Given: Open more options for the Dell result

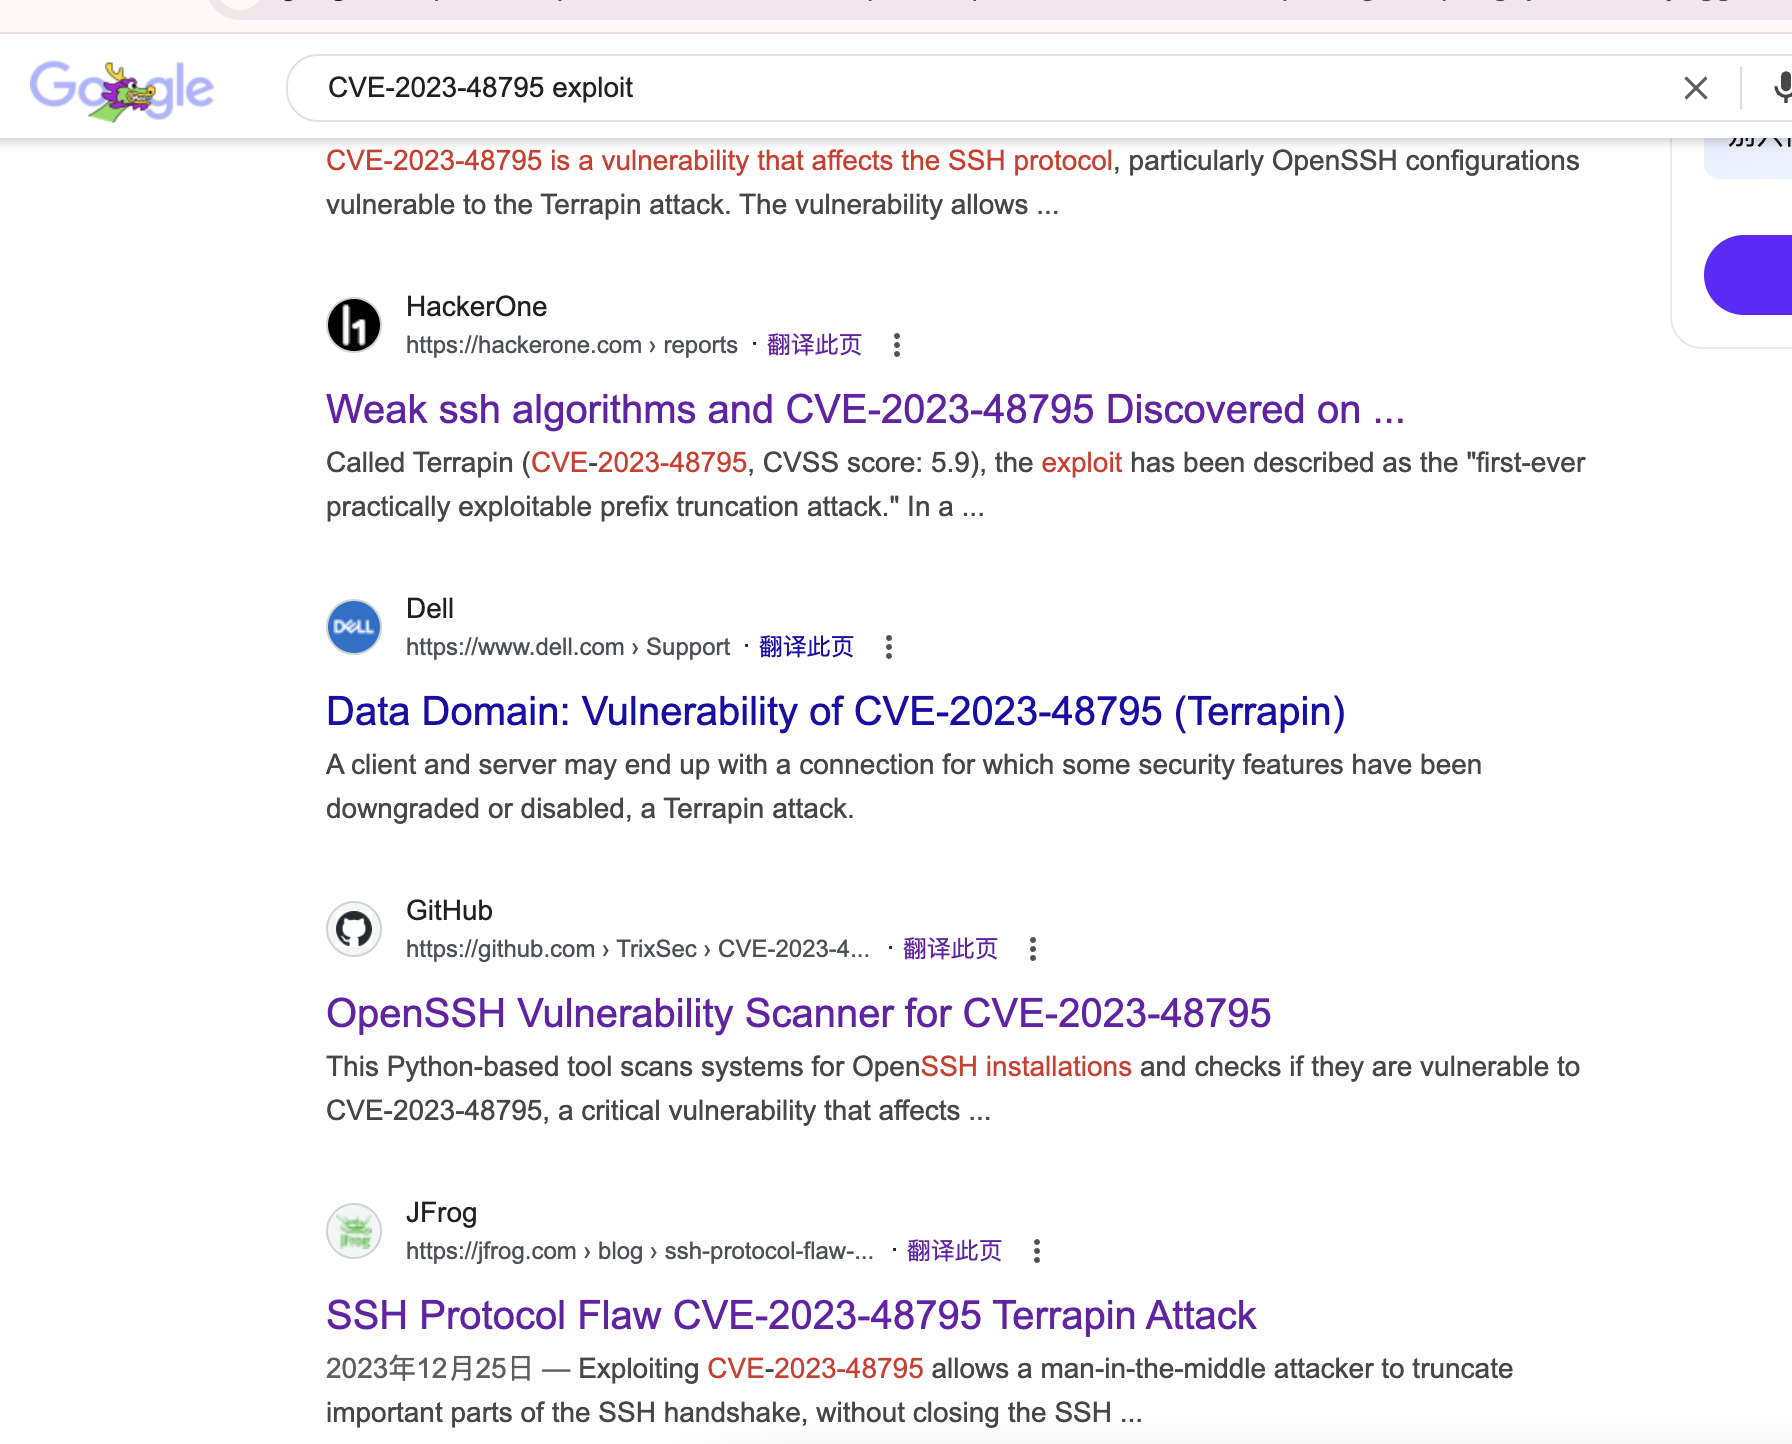Looking at the screenshot, I should (889, 647).
